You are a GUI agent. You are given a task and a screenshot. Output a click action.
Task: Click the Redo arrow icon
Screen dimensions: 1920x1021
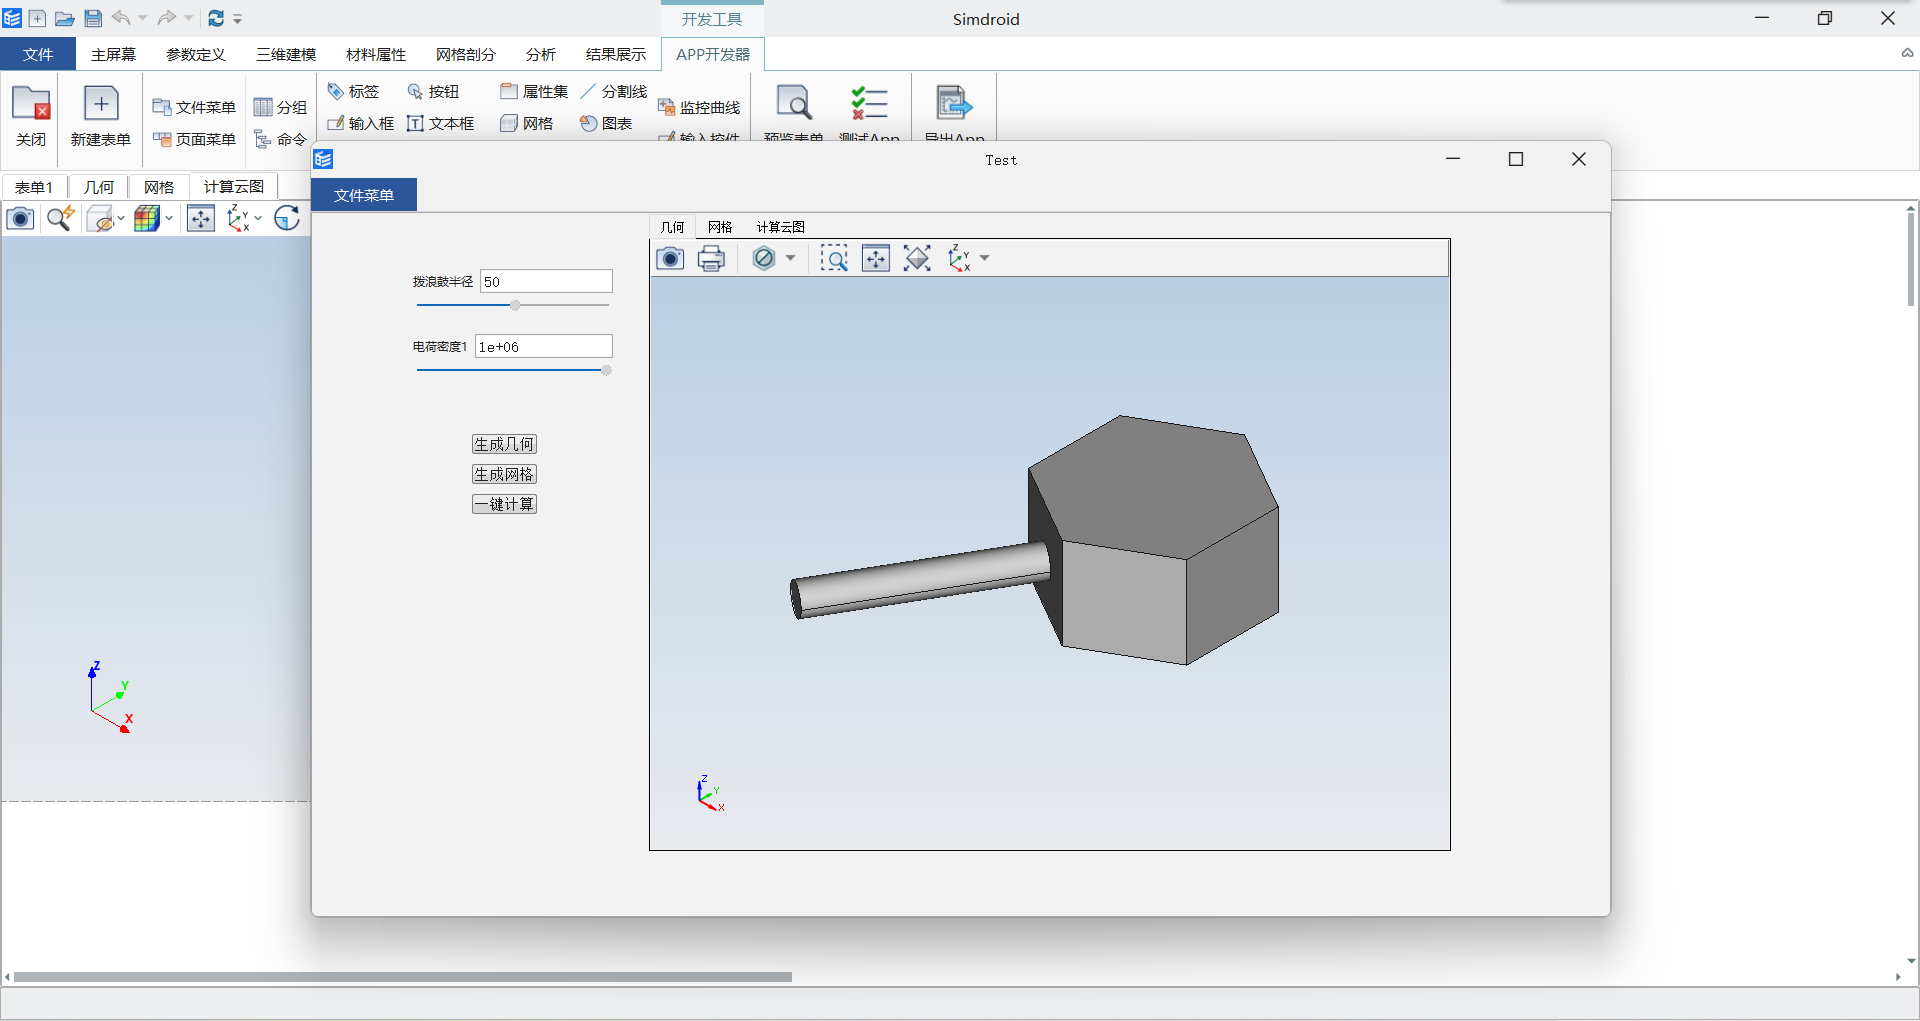pyautogui.click(x=167, y=18)
